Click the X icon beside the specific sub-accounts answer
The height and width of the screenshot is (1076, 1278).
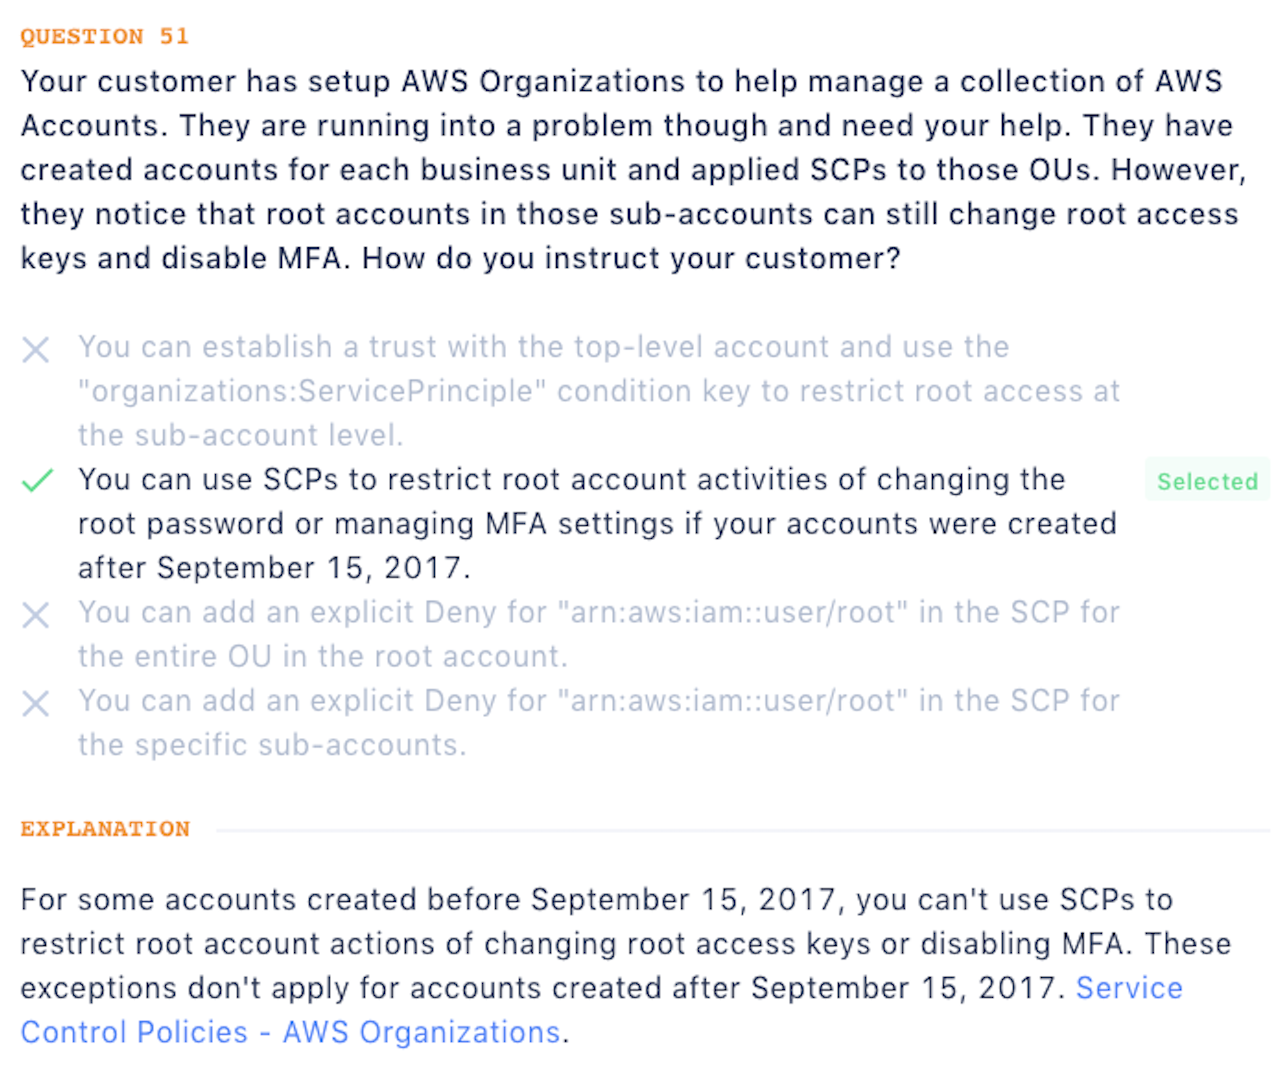(36, 704)
